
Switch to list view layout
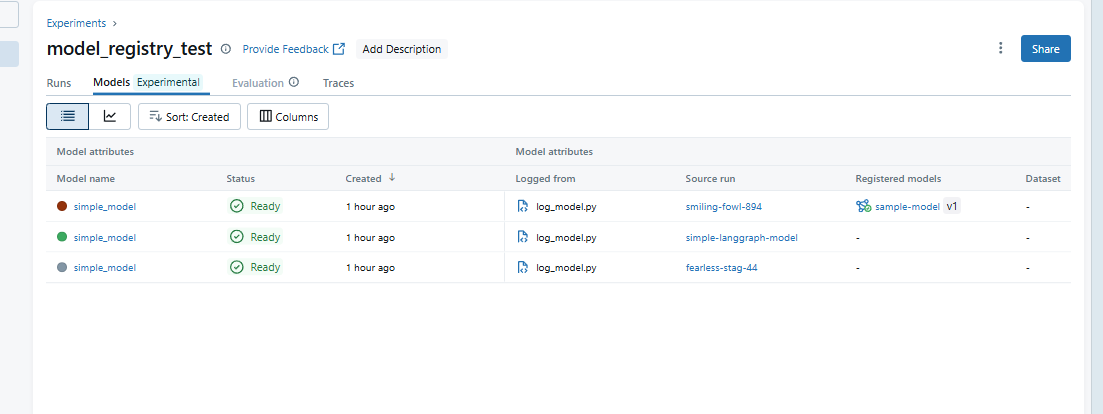click(x=68, y=117)
